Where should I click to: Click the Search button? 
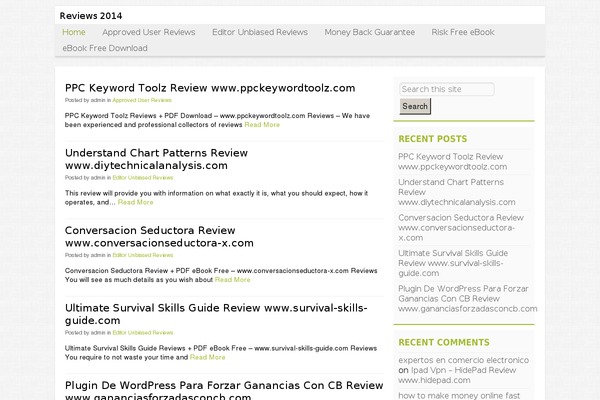[x=415, y=106]
